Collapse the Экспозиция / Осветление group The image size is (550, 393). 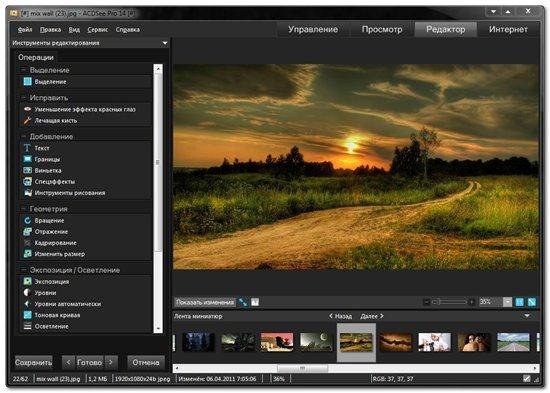coord(24,270)
